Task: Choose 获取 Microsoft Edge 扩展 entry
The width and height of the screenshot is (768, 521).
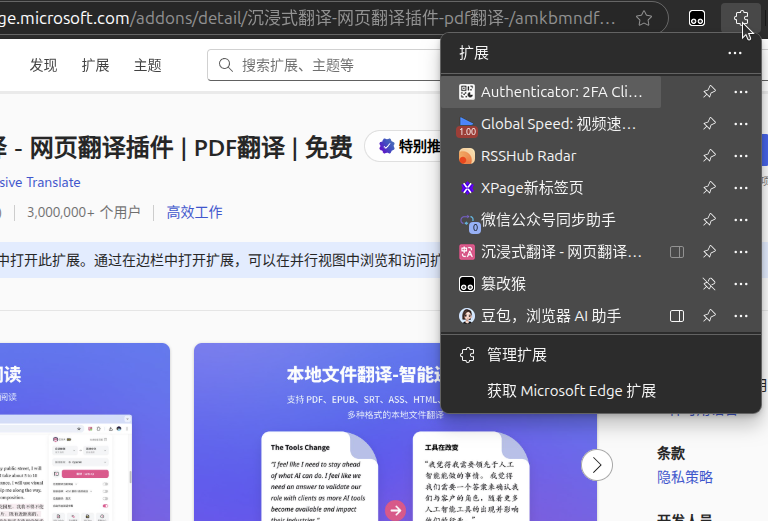Action: click(x=571, y=391)
